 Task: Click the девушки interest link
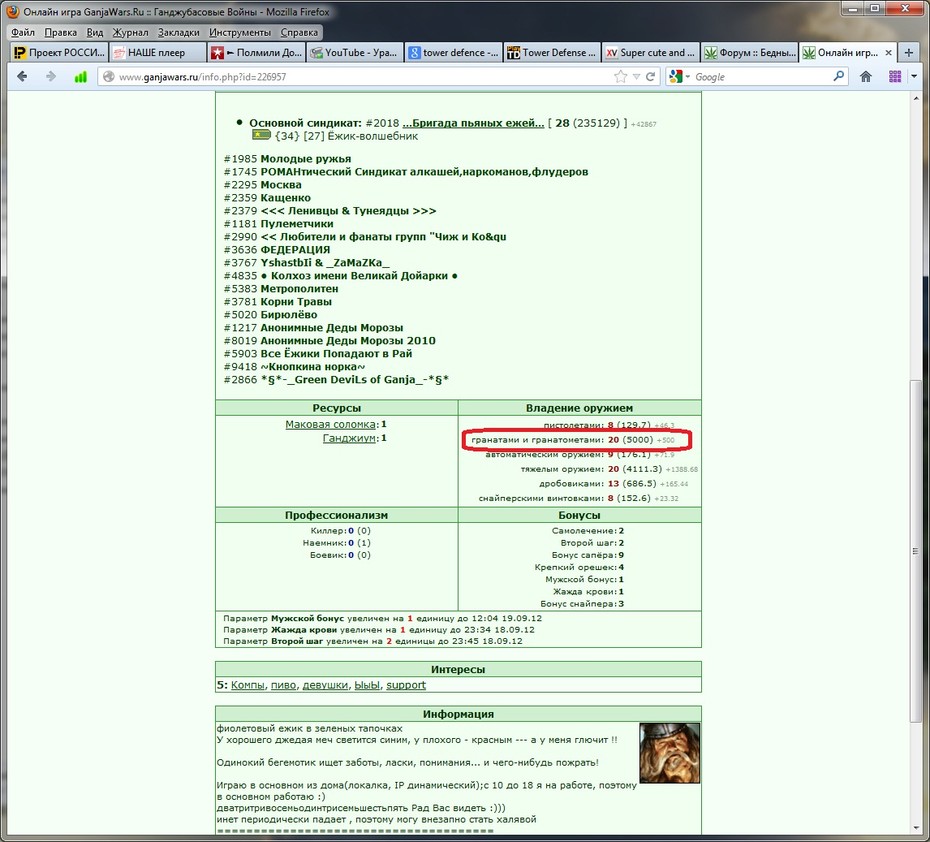(x=325, y=685)
